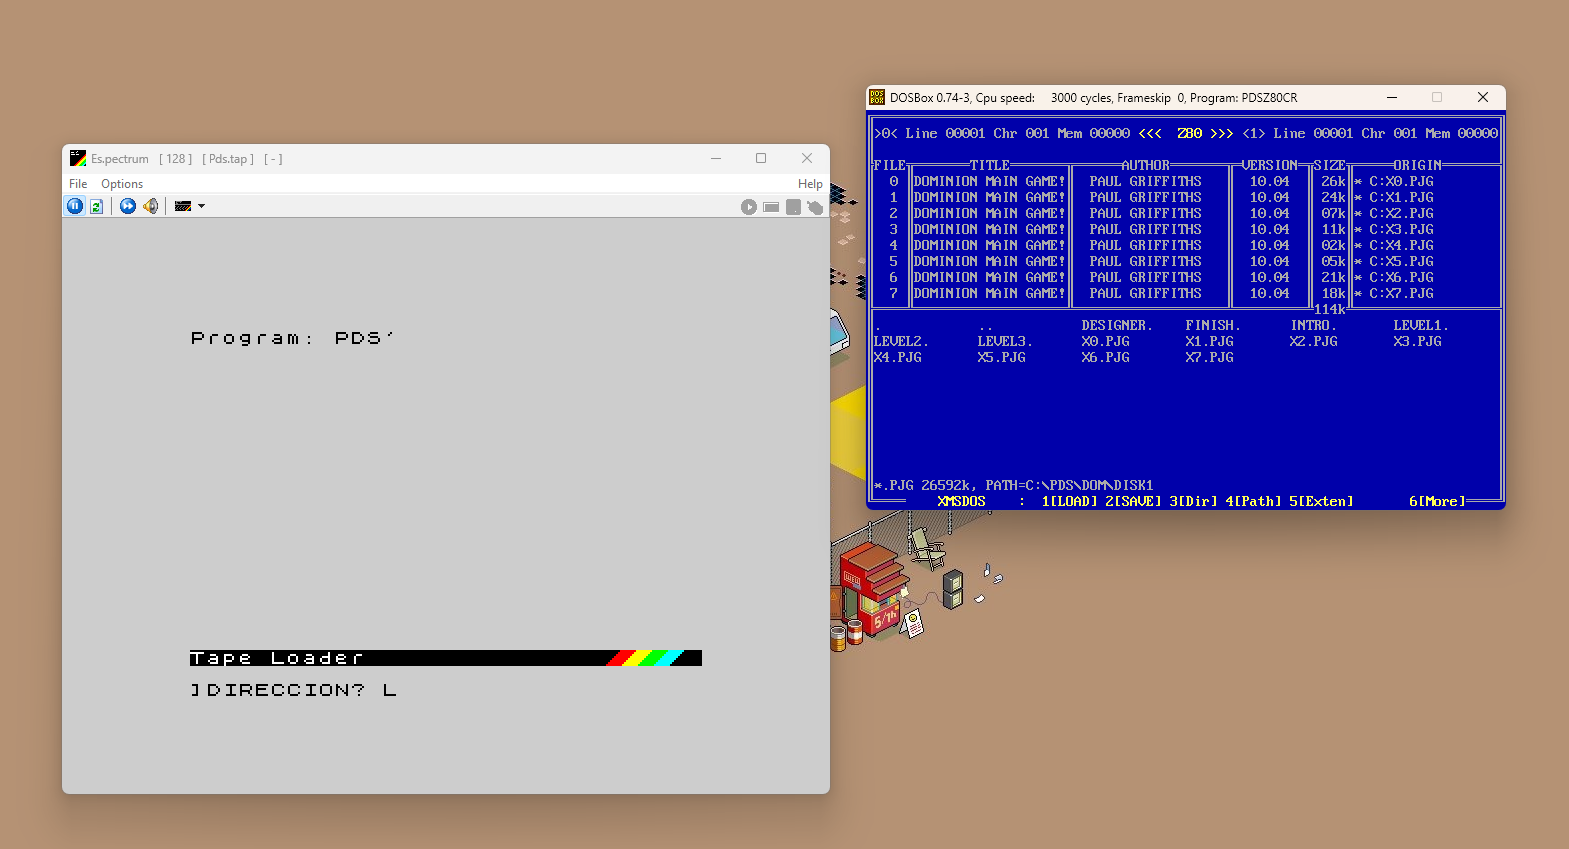This screenshot has height=849, width=1569.
Task: Click the DIRECCION? L prompt line
Action: (294, 690)
